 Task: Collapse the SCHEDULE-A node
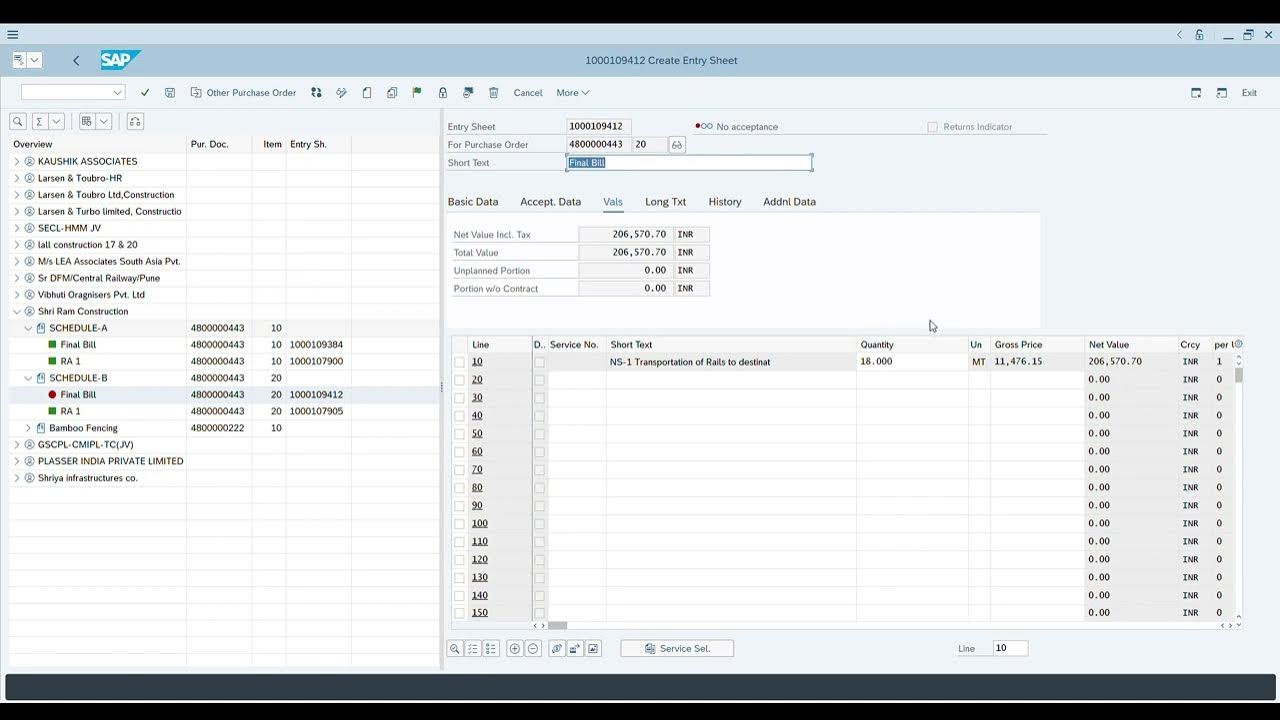(x=28, y=328)
